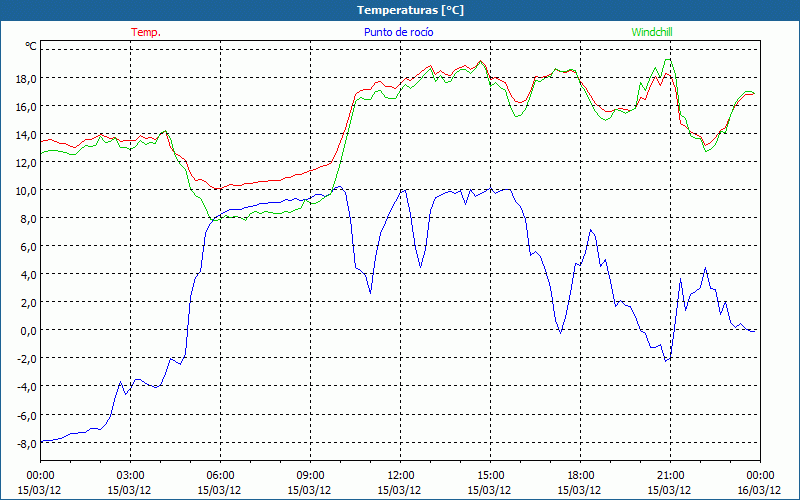This screenshot has width=800, height=500.
Task: Click the 8,0 y-axis value
Action: point(28,219)
